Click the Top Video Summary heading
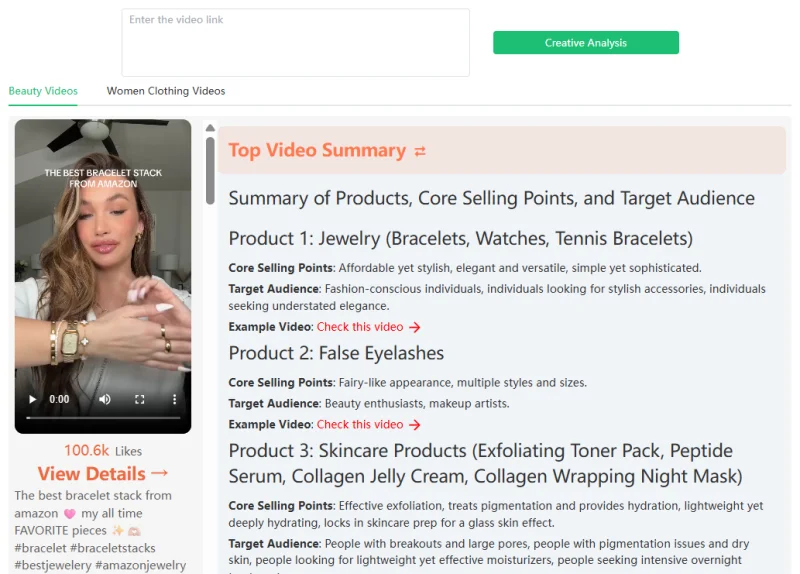 pyautogui.click(x=317, y=151)
